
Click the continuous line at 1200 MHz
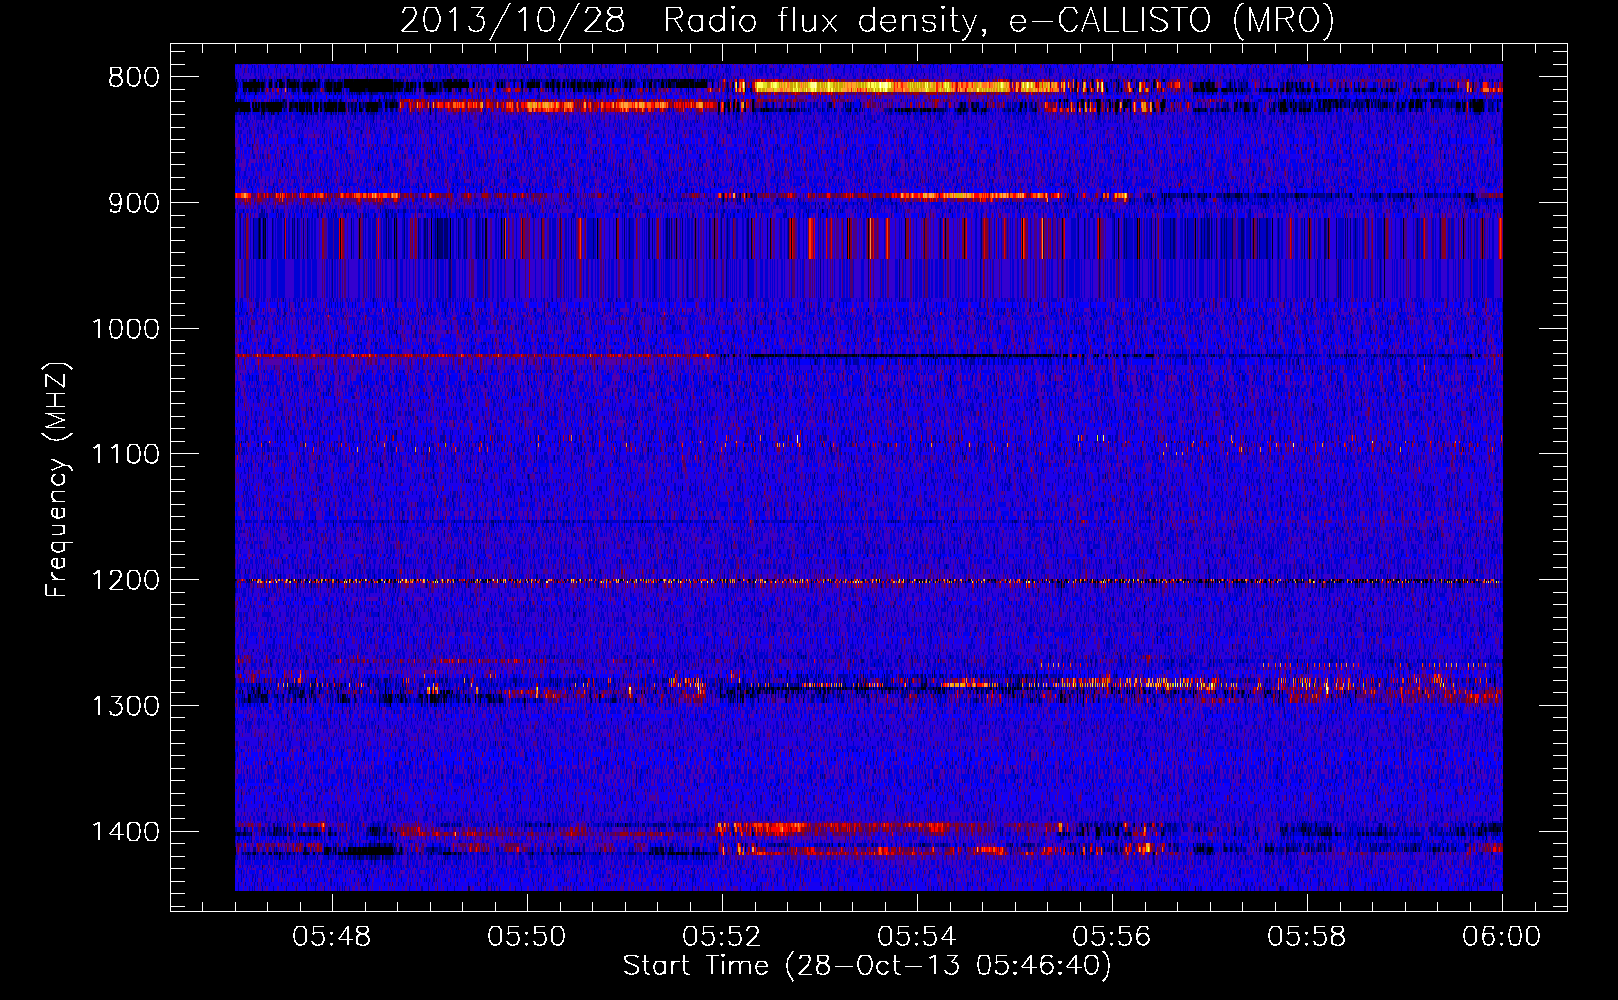868,581
